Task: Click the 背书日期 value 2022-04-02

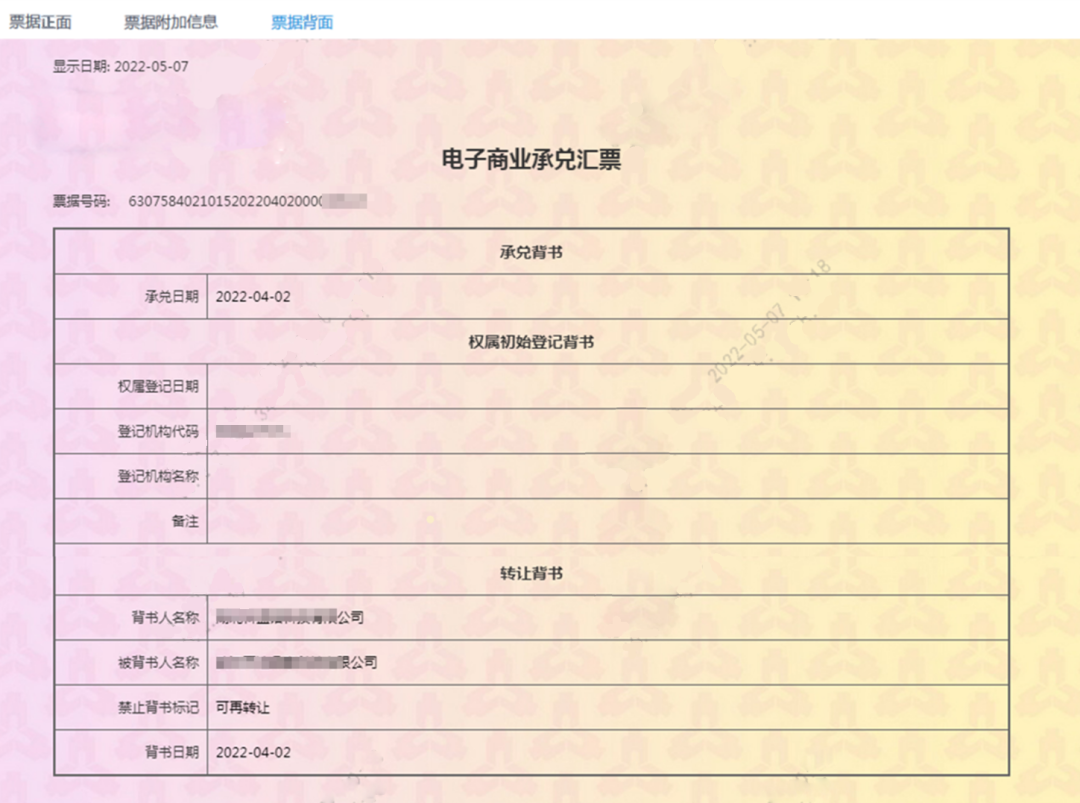Action: tap(253, 752)
